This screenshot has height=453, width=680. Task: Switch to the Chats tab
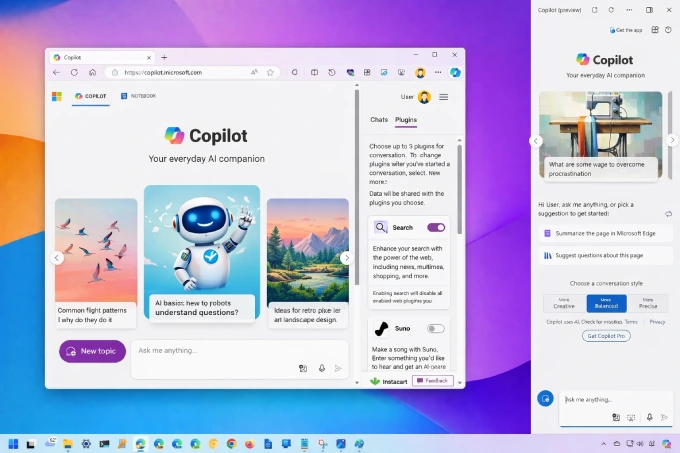point(379,120)
